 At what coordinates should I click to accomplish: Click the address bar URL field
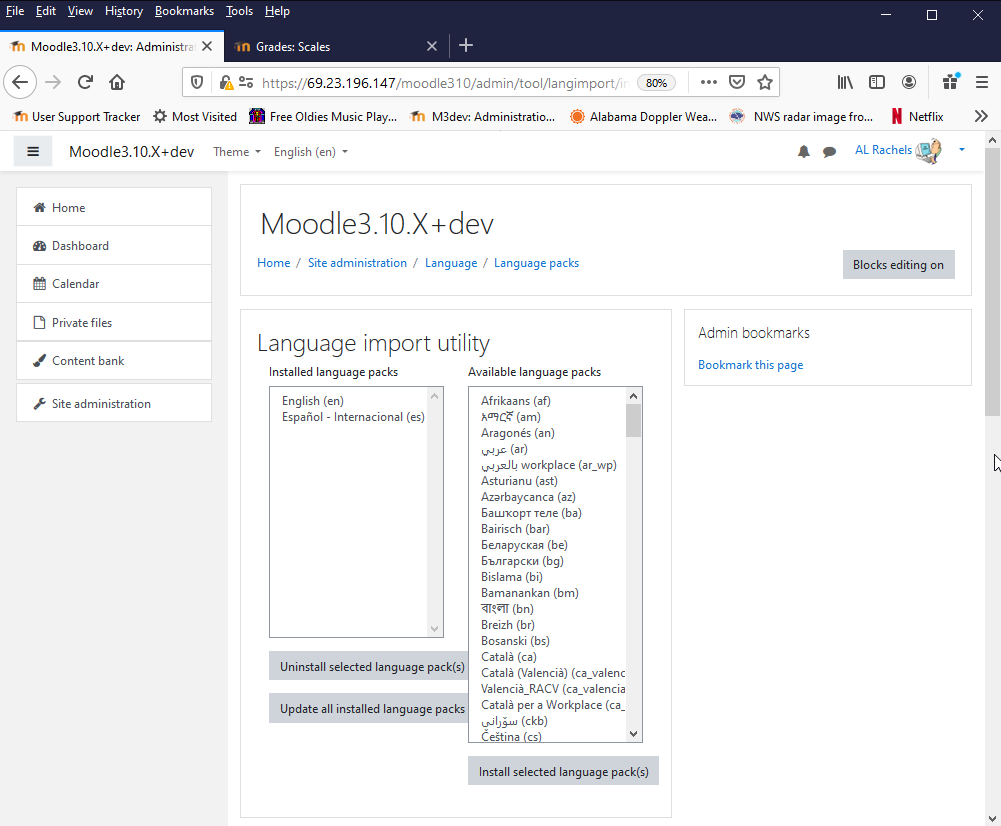click(446, 83)
